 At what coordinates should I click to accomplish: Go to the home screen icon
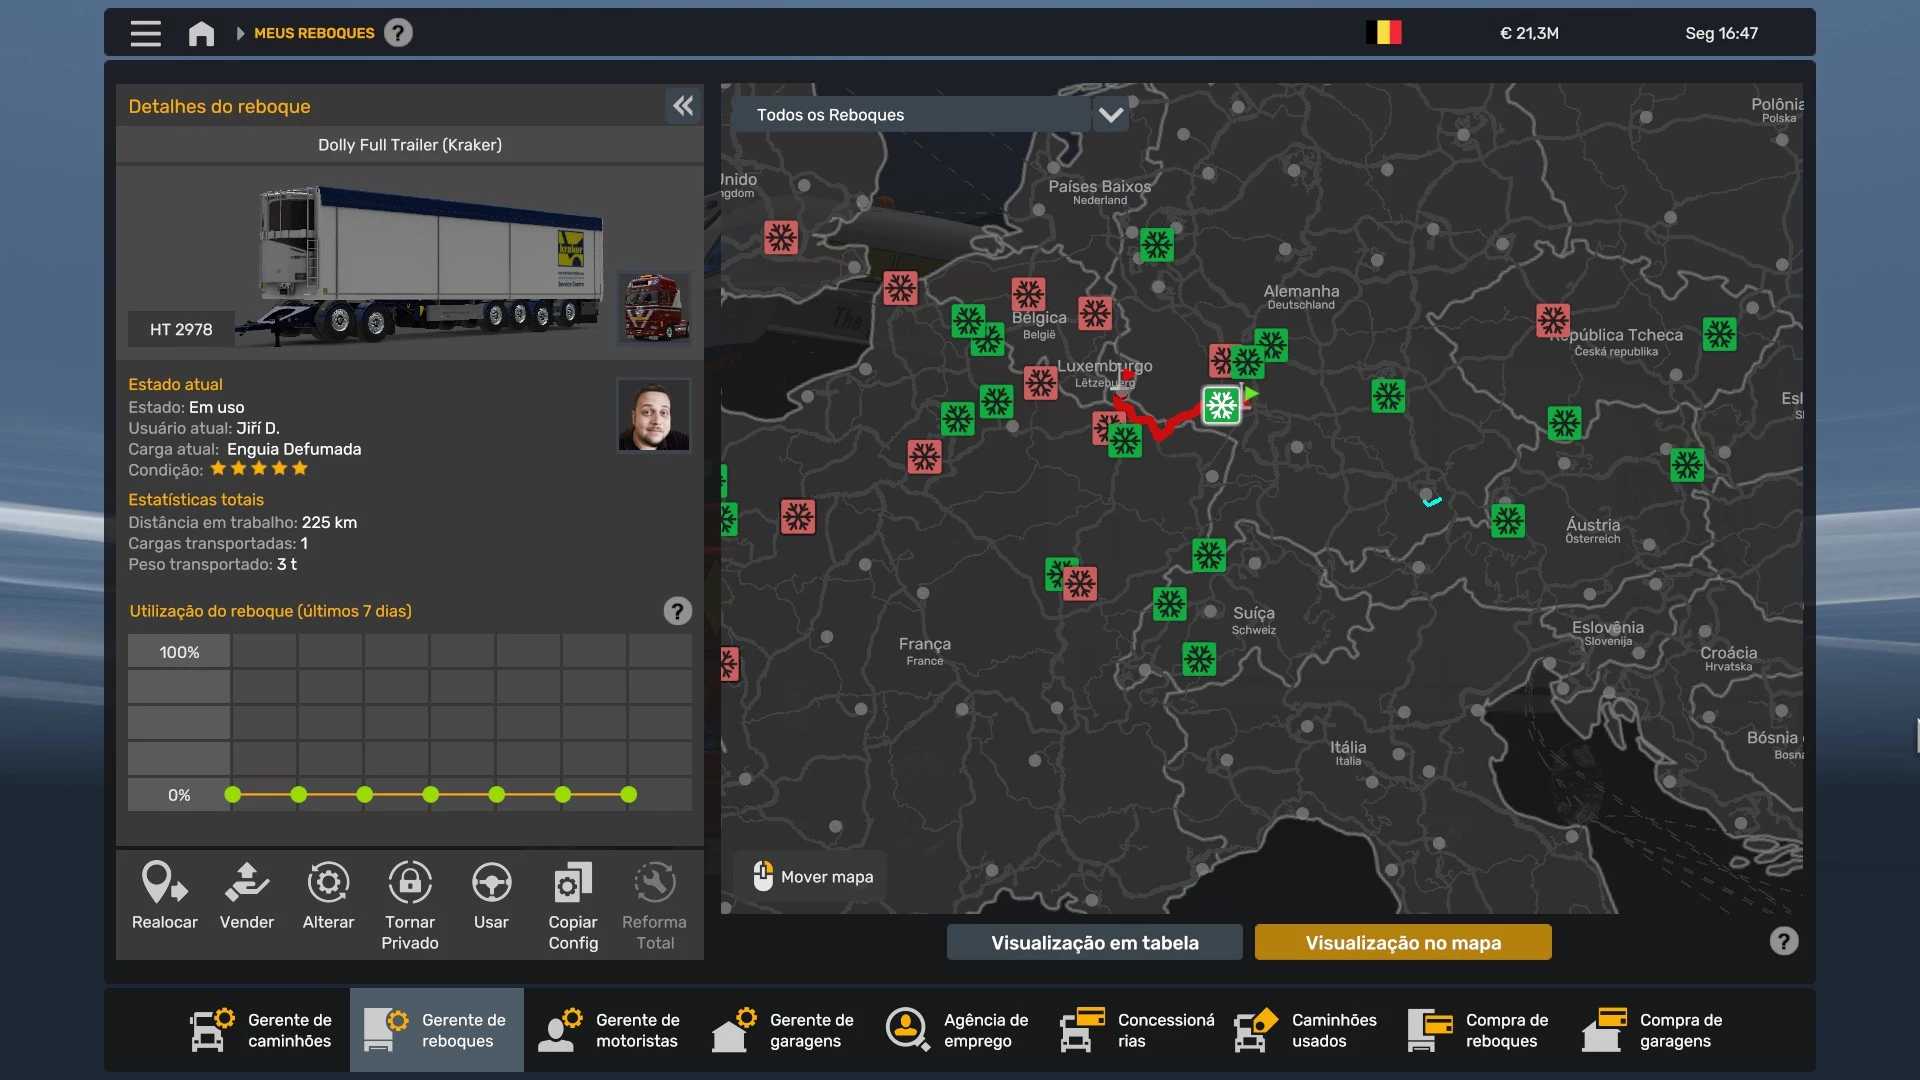[x=201, y=33]
